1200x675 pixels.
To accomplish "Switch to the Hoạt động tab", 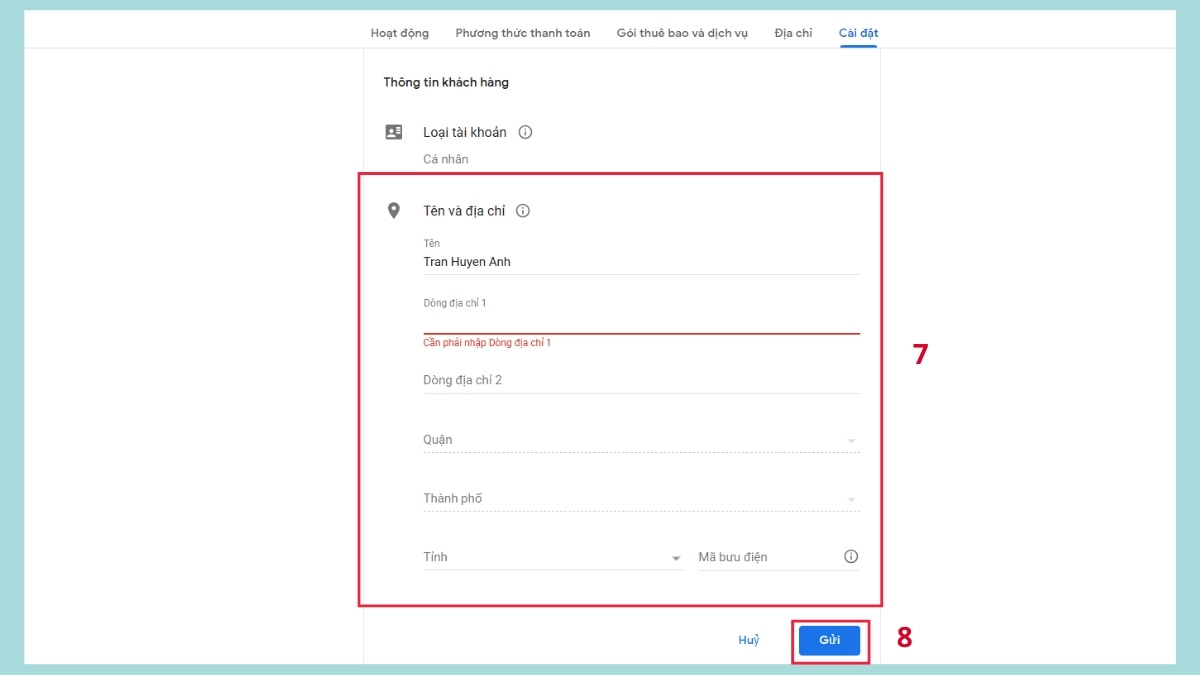I will 400,33.
